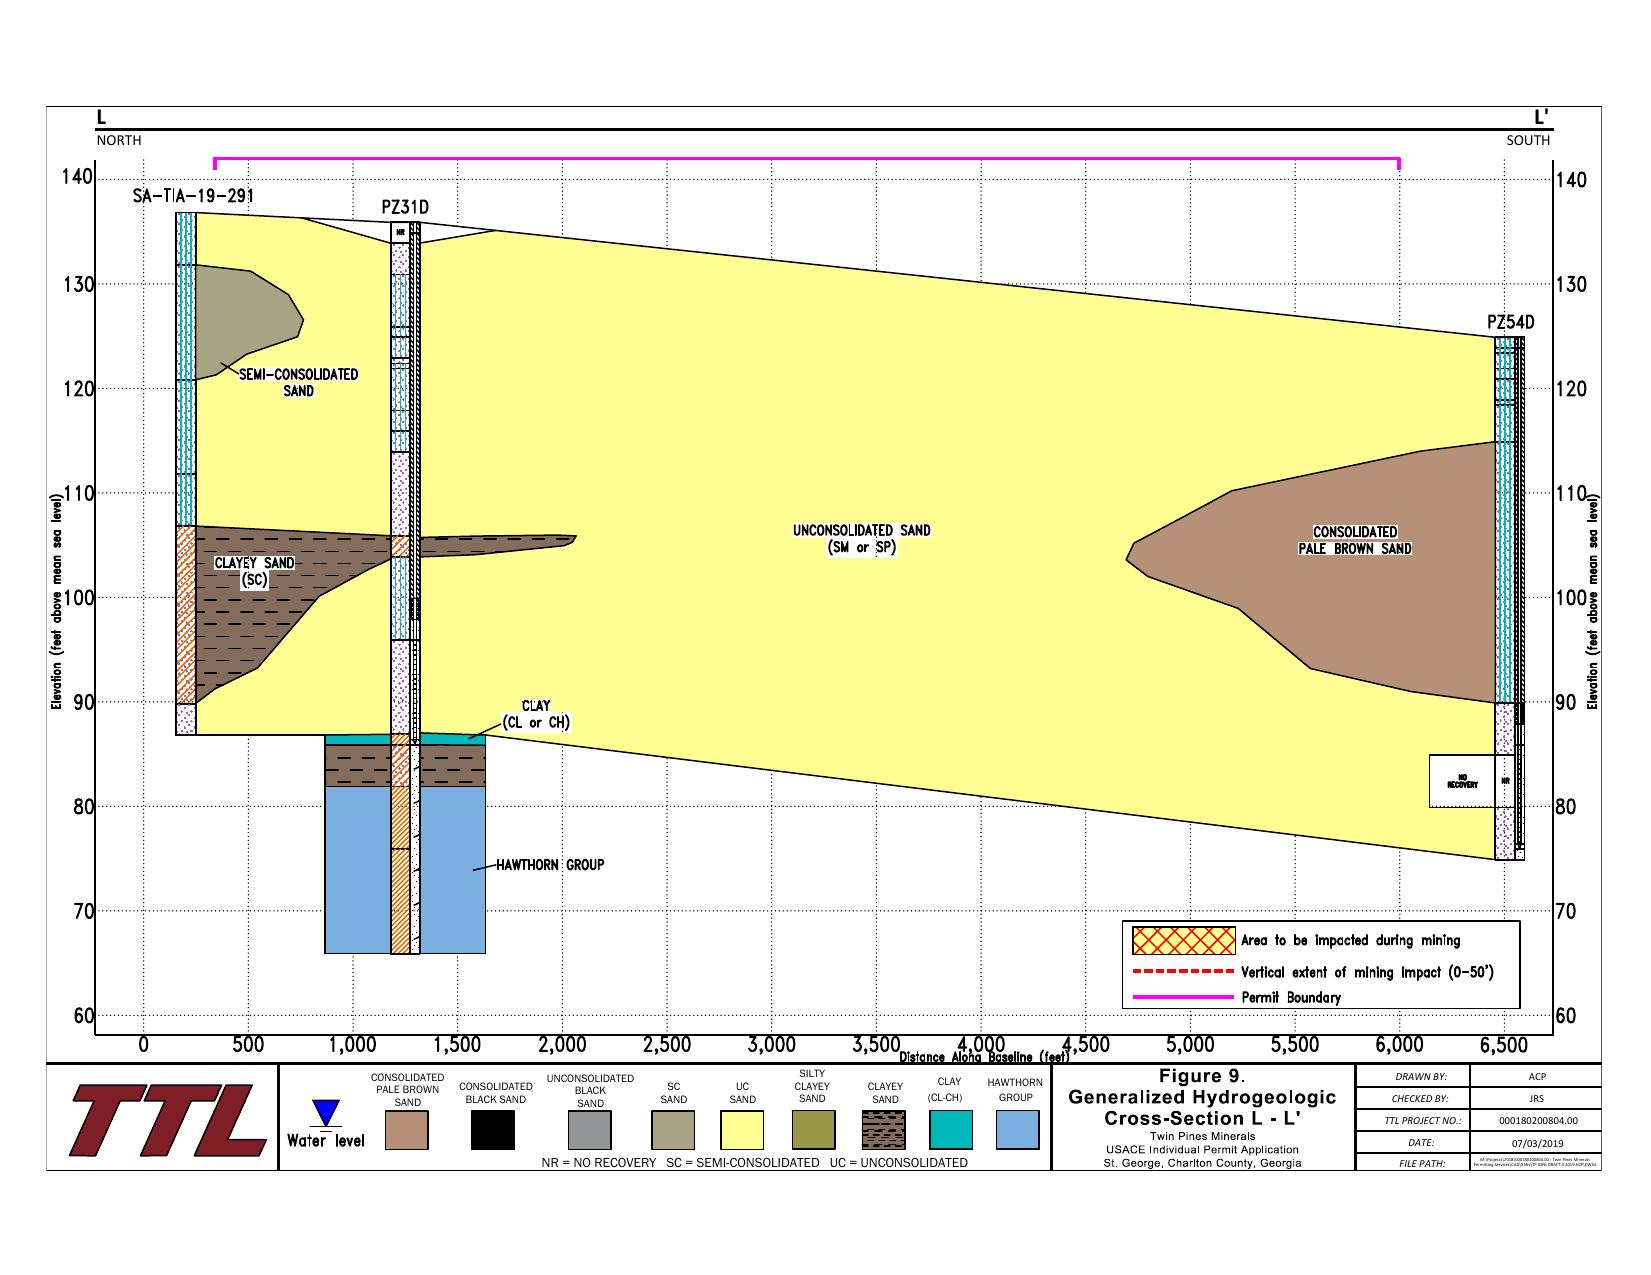This screenshot has width=1651, height=1275.
Task: Click the HAWTHORN GROUP annotation in the section
Action: 550,864
